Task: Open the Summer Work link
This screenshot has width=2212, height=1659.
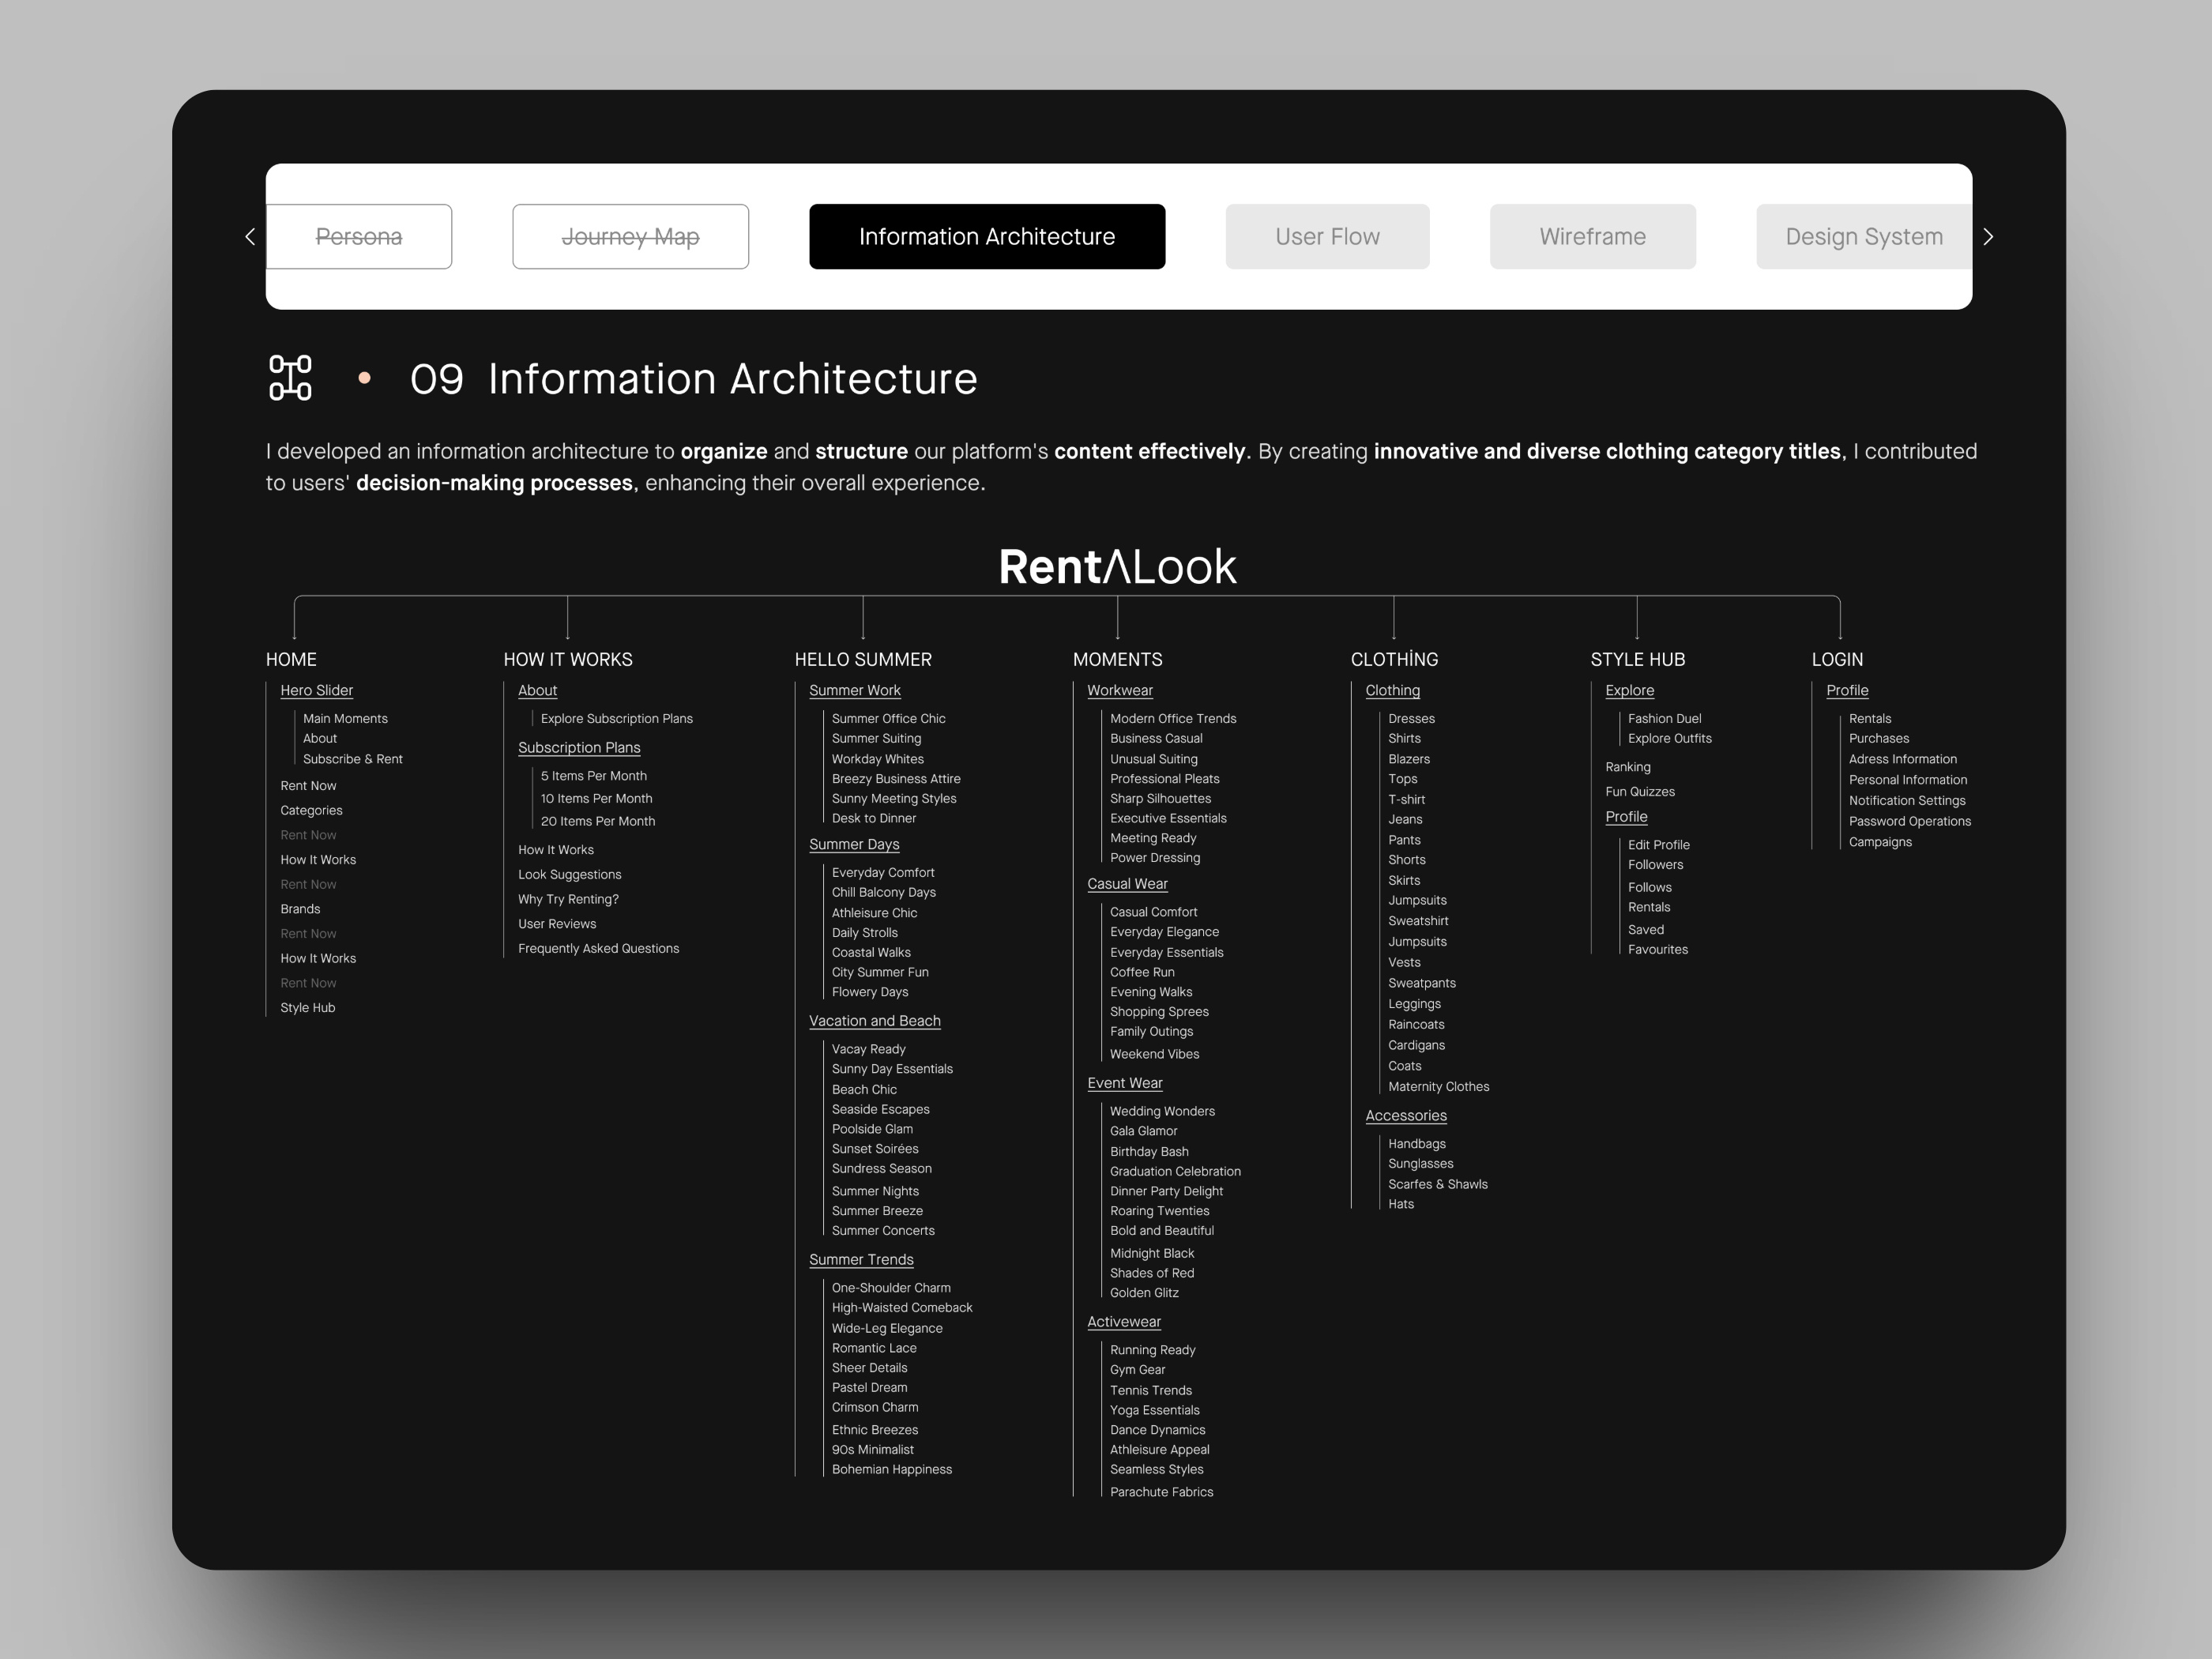Action: pyautogui.click(x=855, y=691)
